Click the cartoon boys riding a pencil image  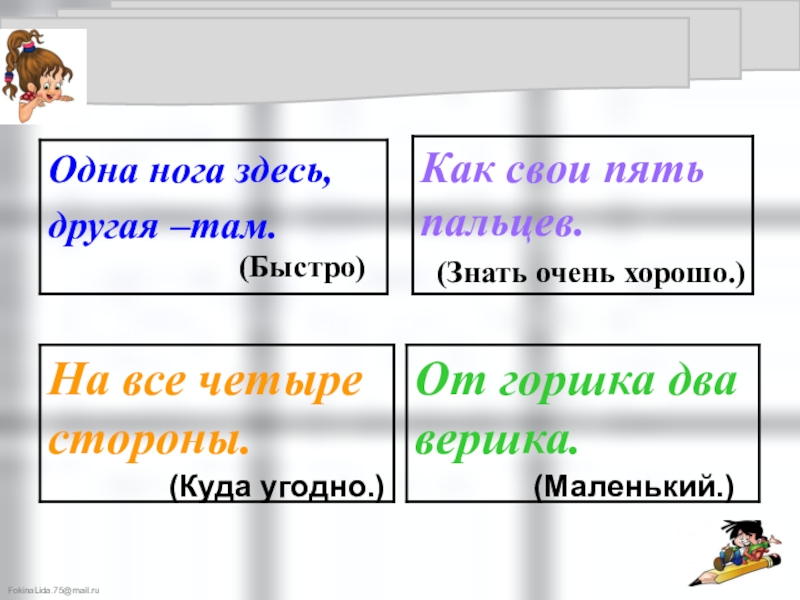coord(736,553)
